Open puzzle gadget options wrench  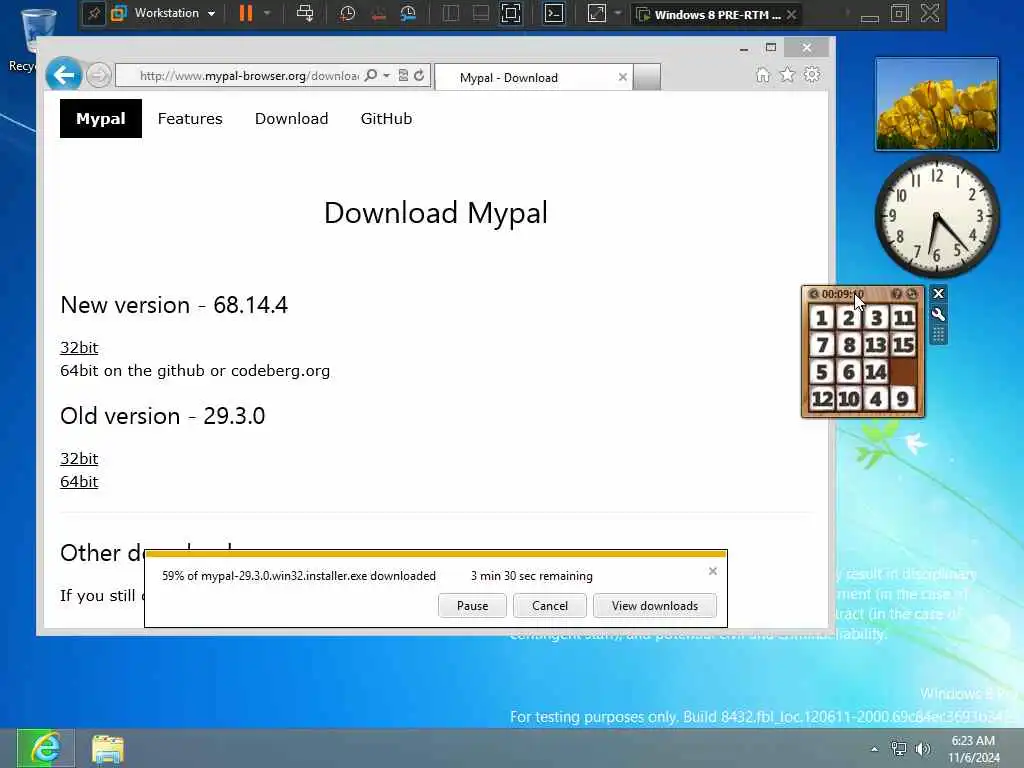tap(938, 315)
